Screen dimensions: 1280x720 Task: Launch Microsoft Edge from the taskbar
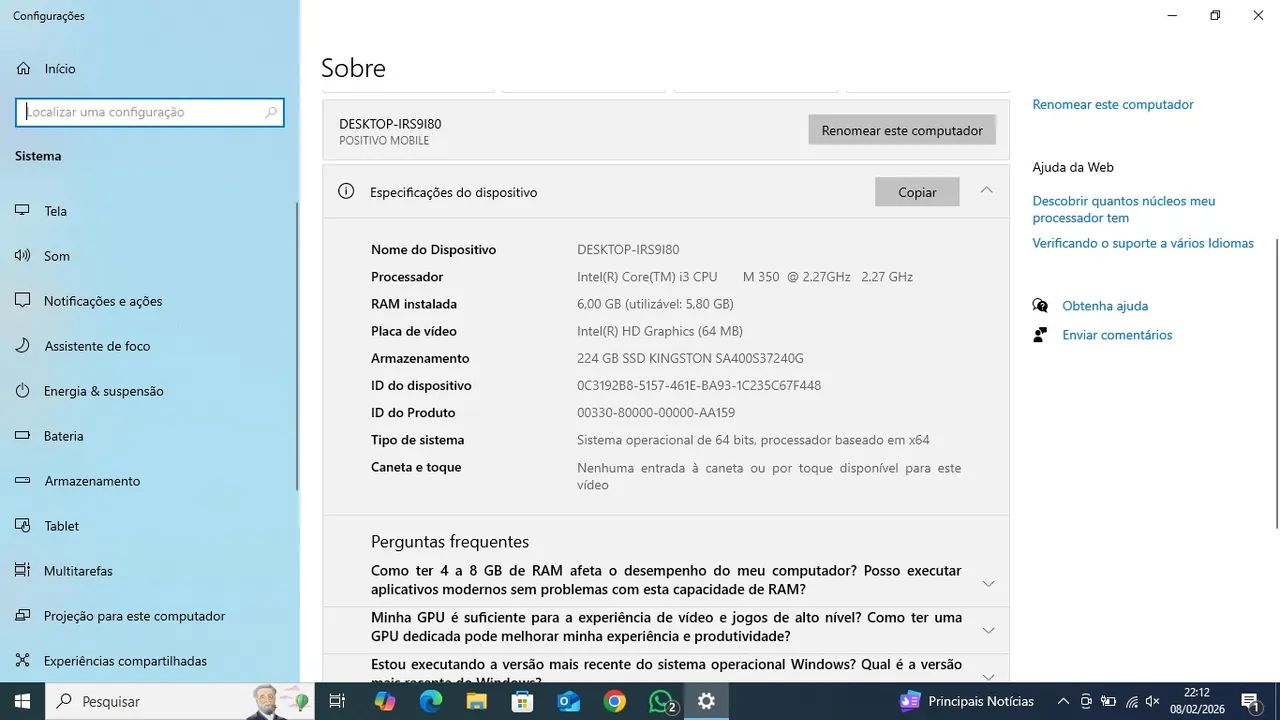click(431, 701)
